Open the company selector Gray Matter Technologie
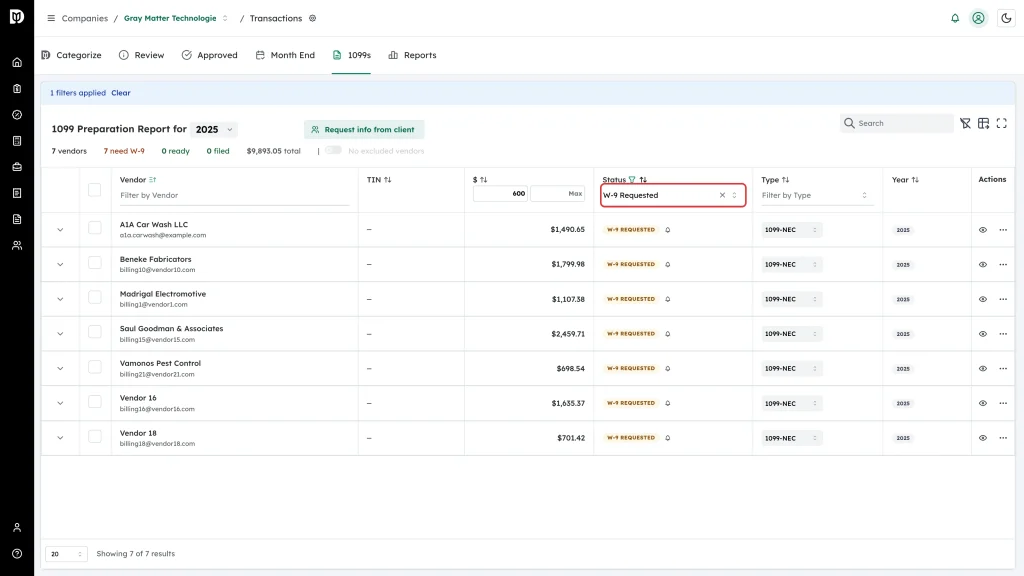Screen dimensions: 1024x576 [176, 18]
